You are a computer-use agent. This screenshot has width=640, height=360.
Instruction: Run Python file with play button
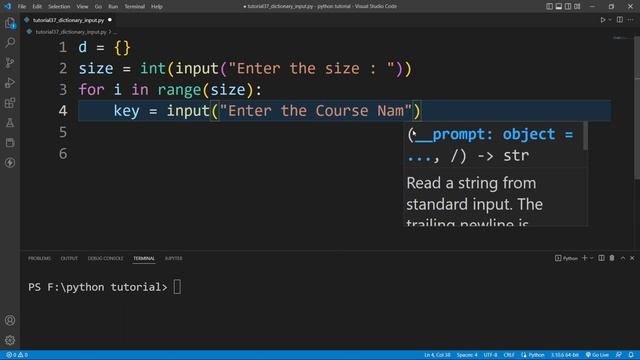click(x=602, y=20)
